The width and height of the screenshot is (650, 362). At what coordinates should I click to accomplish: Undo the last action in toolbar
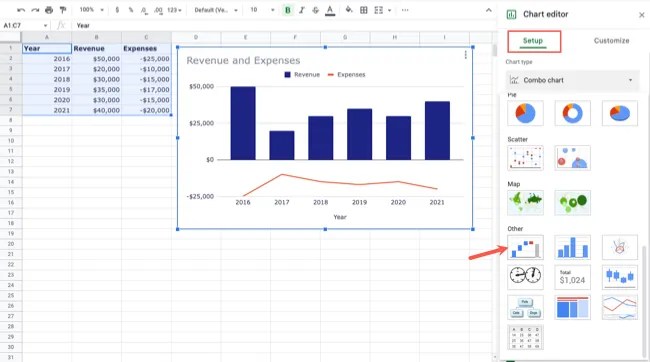pyautogui.click(x=21, y=10)
